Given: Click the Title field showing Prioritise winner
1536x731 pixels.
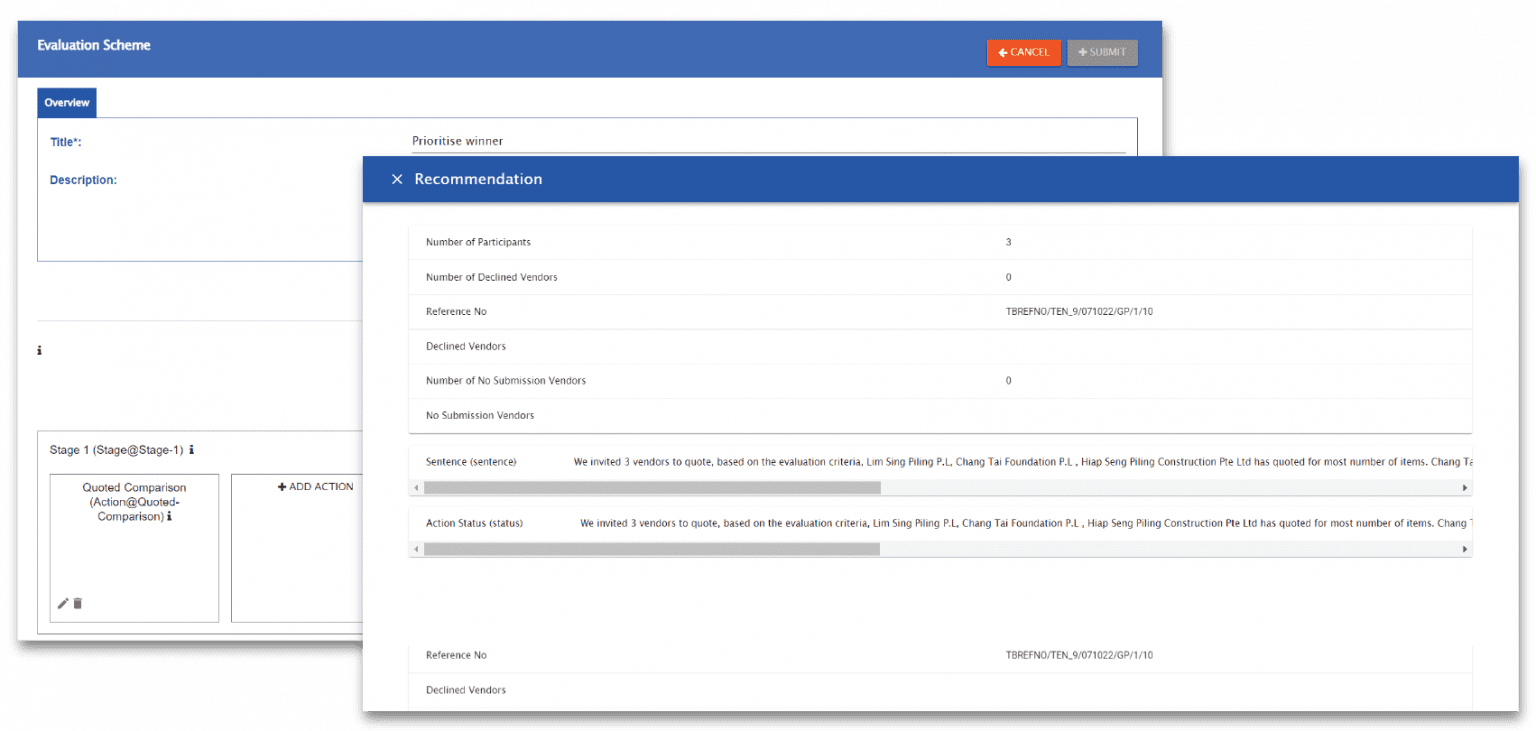Looking at the screenshot, I should click(700, 140).
